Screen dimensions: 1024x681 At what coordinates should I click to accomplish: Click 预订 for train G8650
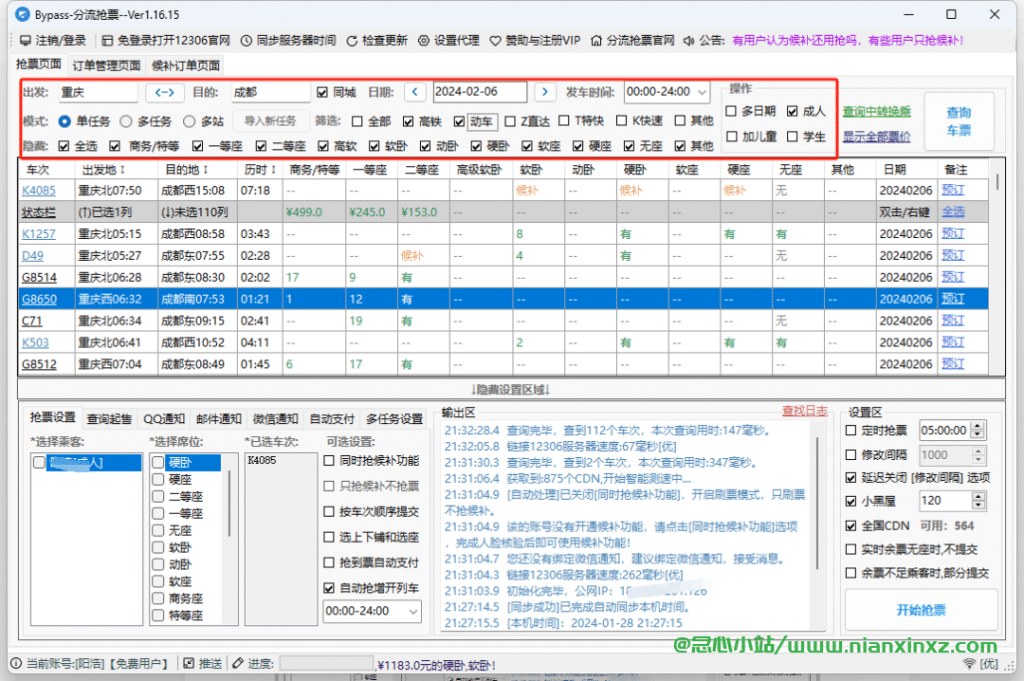tap(953, 299)
